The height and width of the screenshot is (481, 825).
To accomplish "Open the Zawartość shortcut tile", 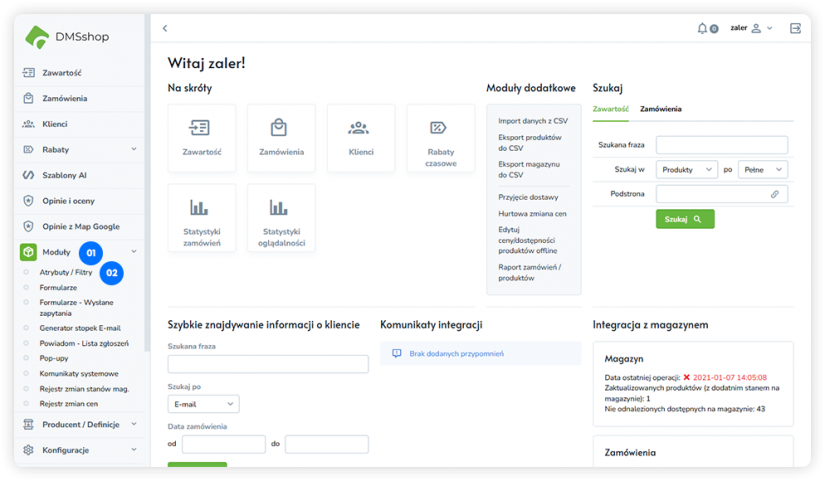I will pos(202,138).
